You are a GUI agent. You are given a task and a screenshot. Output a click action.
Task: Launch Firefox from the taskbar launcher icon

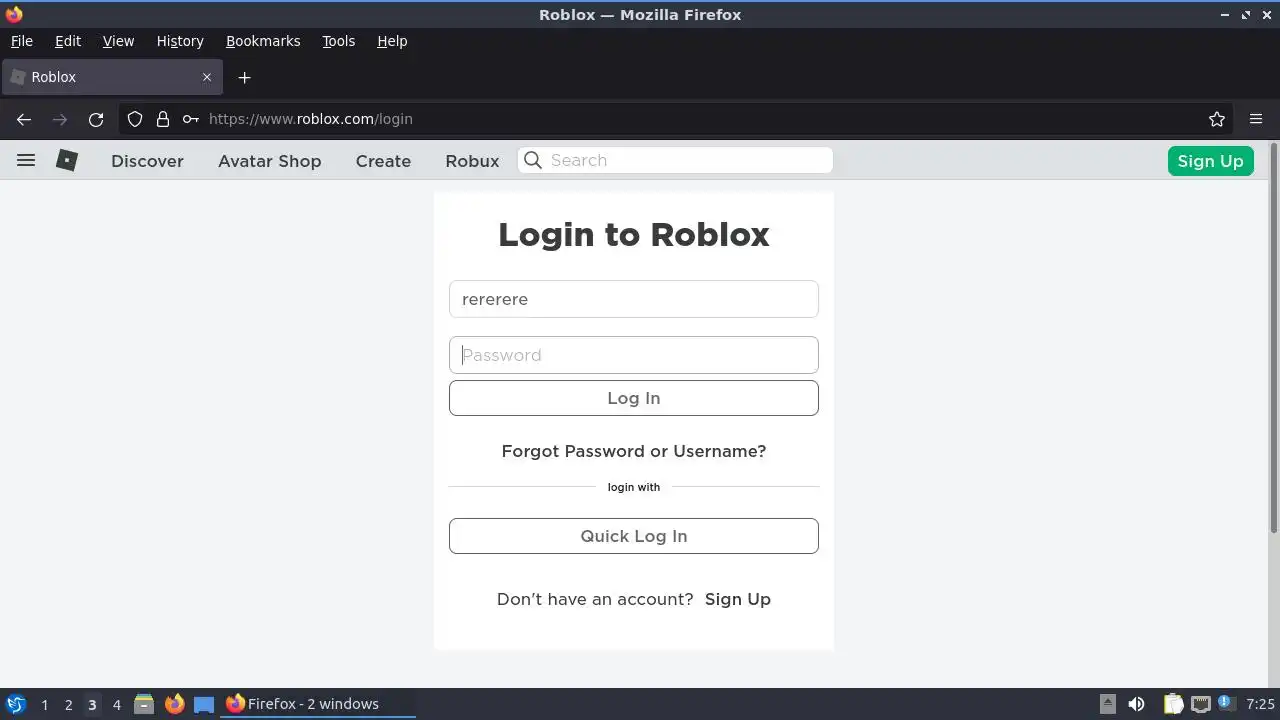click(x=174, y=704)
